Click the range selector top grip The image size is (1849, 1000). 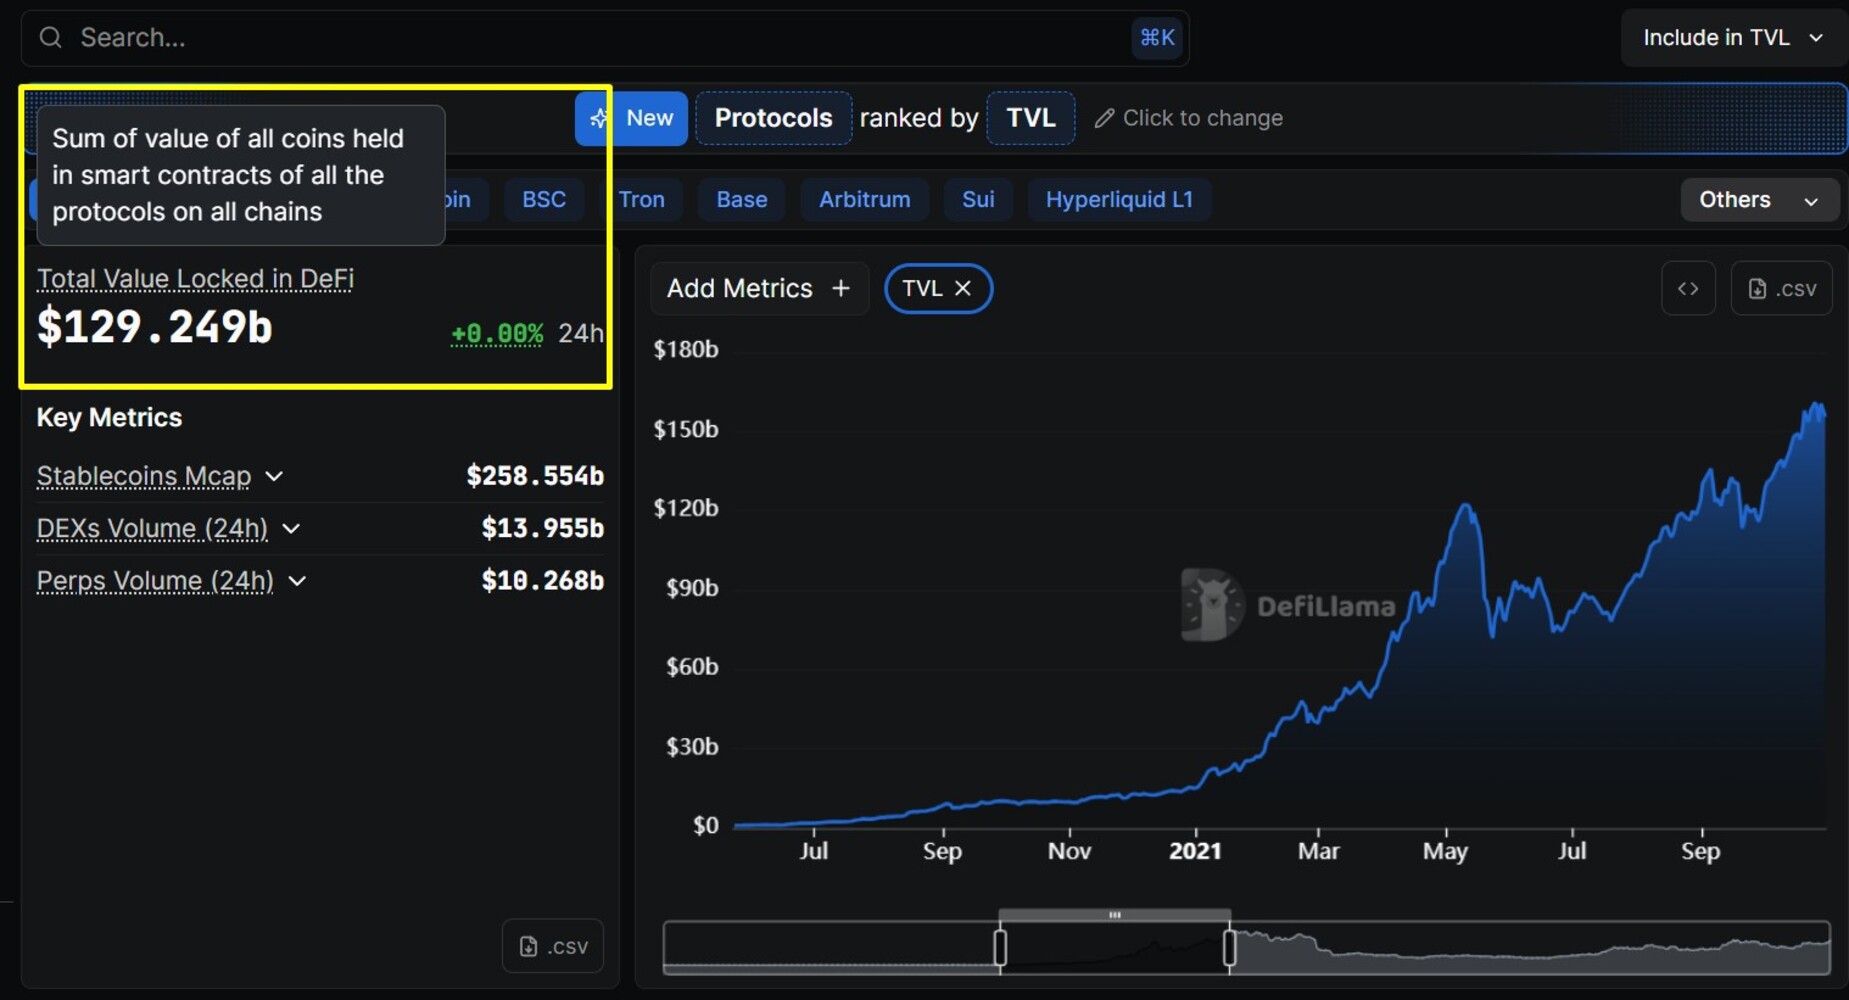click(x=1115, y=915)
